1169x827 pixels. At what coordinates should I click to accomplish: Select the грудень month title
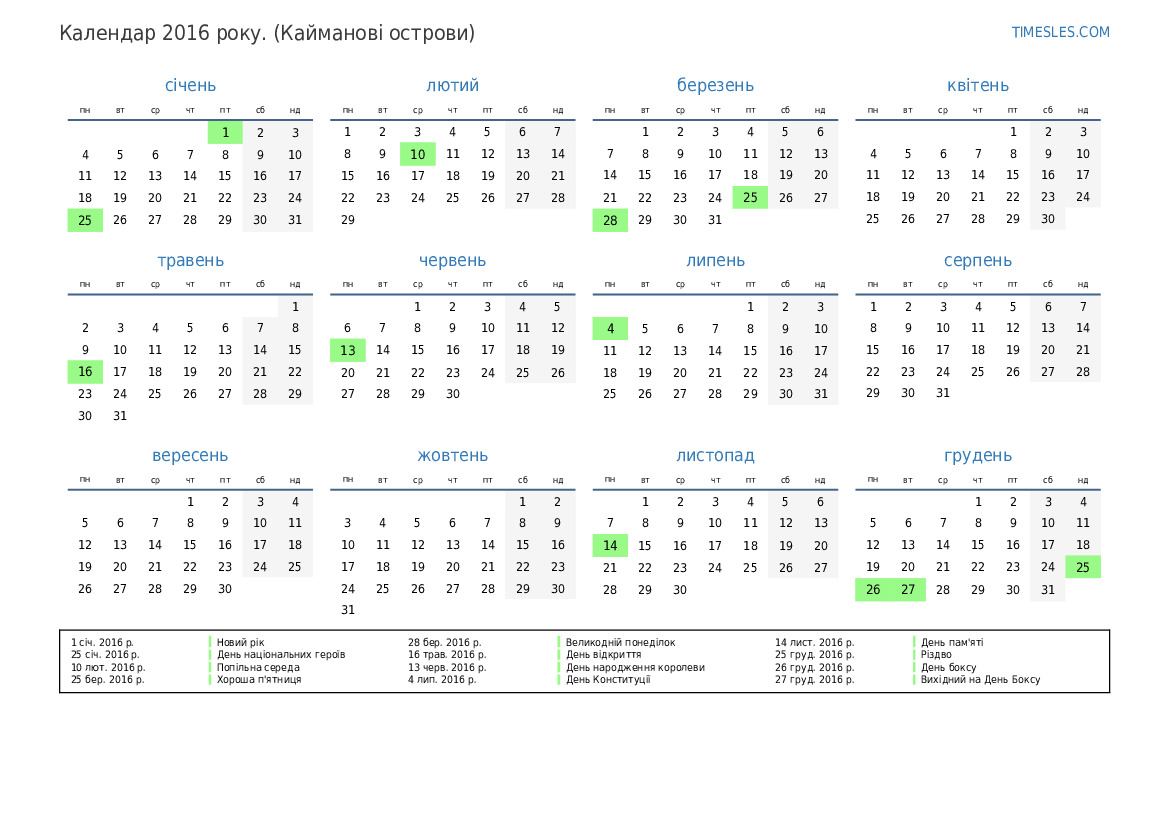977,455
